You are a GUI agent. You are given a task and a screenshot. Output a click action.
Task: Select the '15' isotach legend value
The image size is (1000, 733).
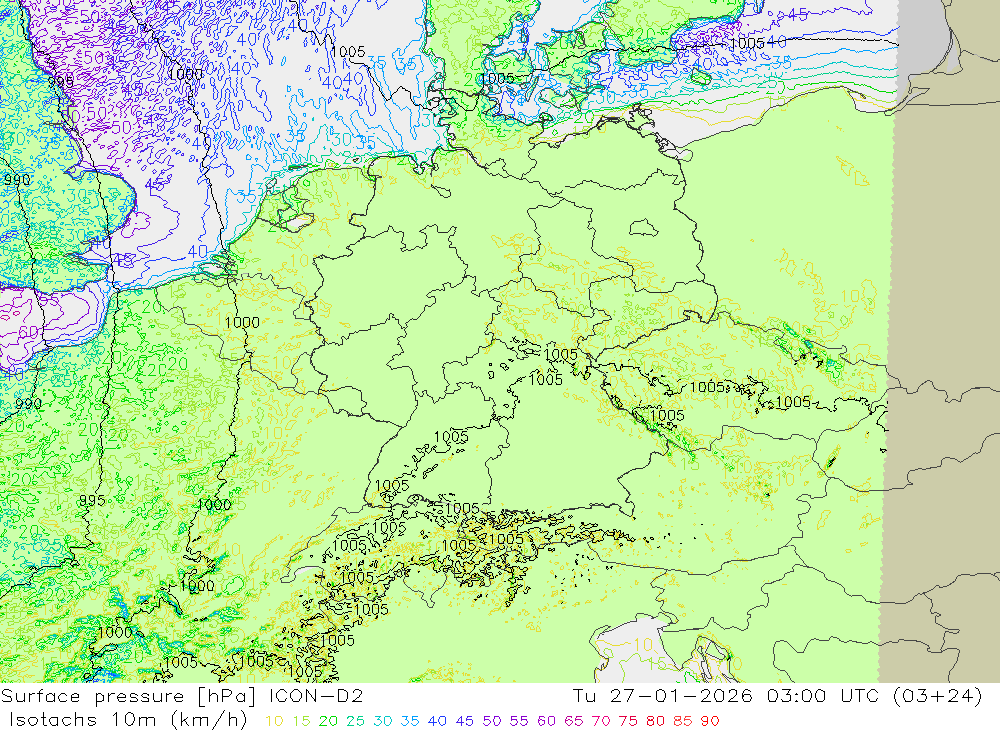click(x=302, y=722)
